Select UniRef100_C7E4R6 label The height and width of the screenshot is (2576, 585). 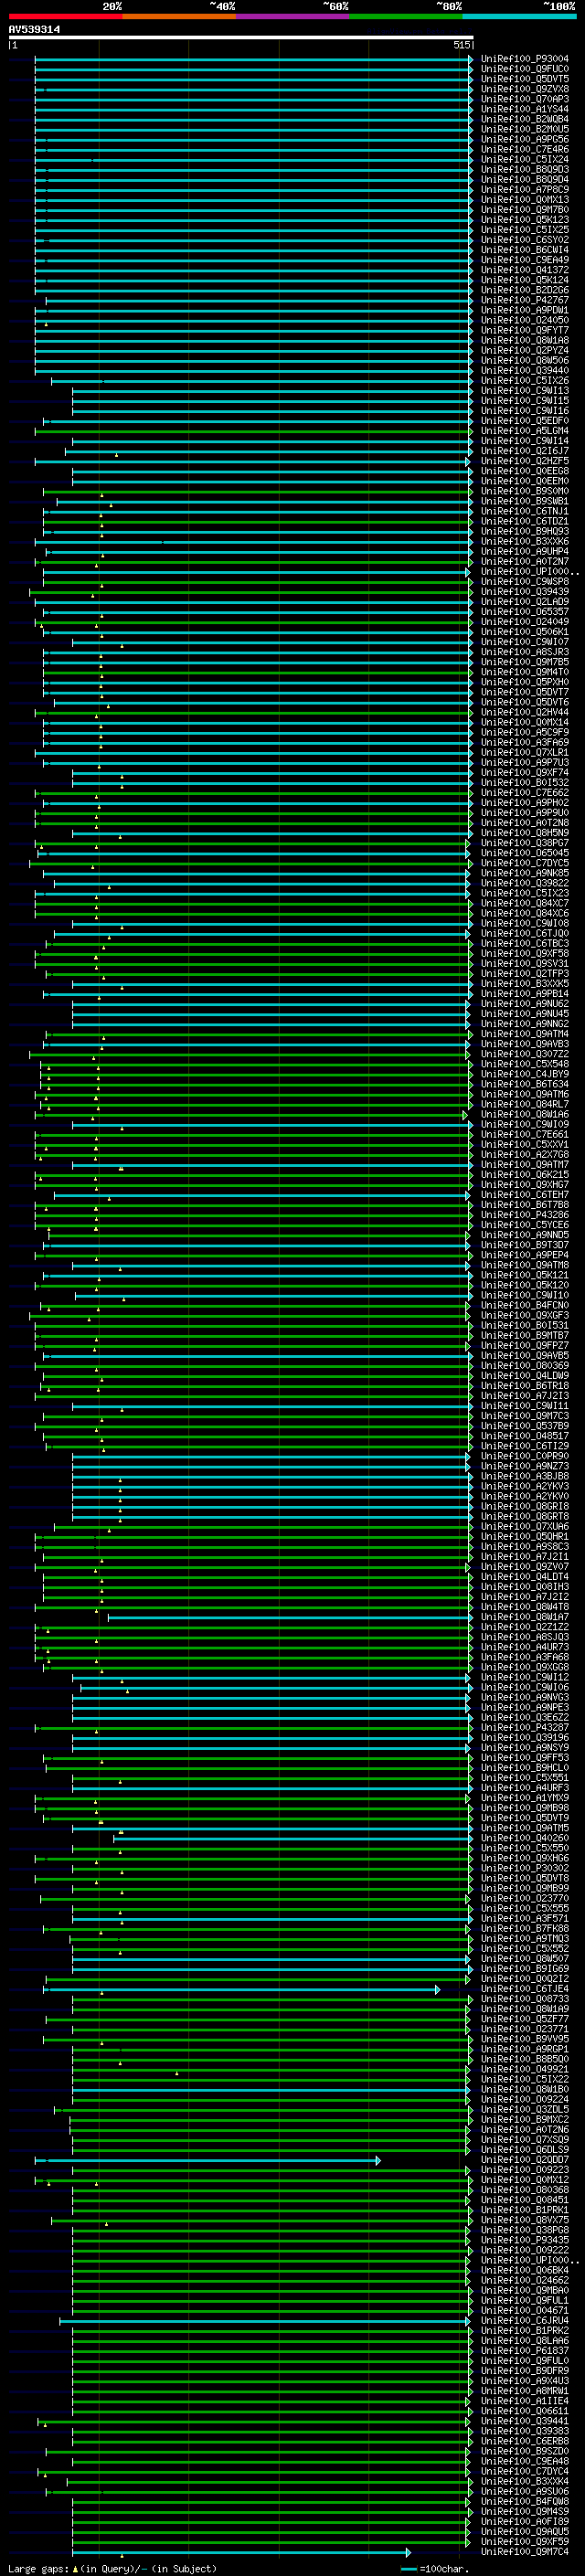(525, 150)
